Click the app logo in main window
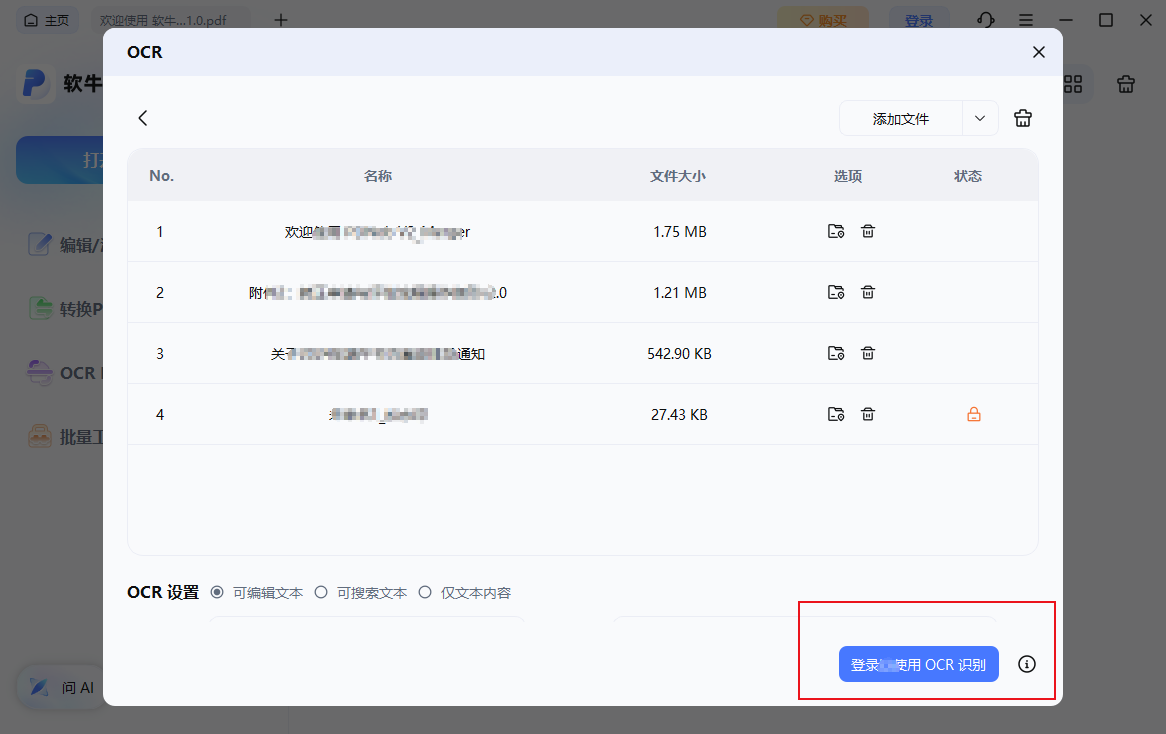Image resolution: width=1166 pixels, height=734 pixels. coord(34,83)
